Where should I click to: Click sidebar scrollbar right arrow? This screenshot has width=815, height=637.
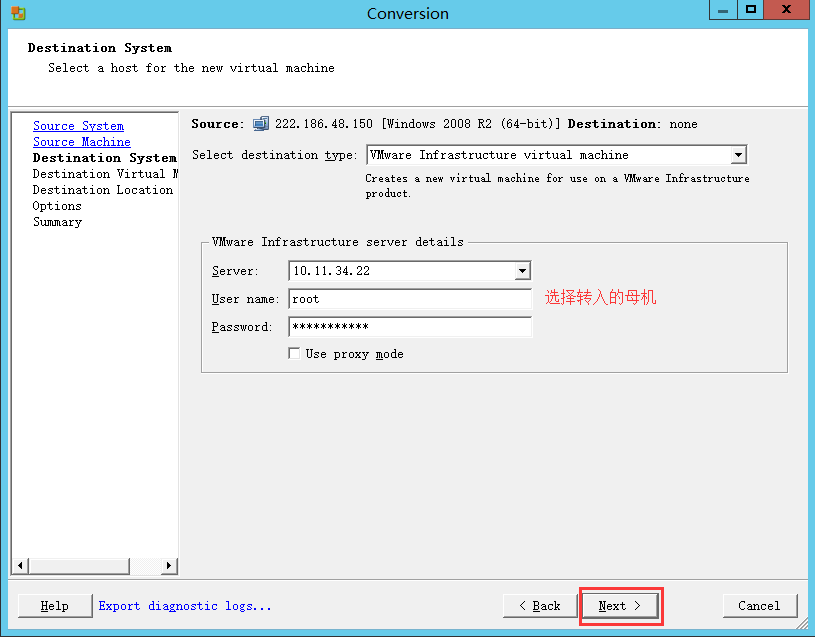pyautogui.click(x=168, y=565)
